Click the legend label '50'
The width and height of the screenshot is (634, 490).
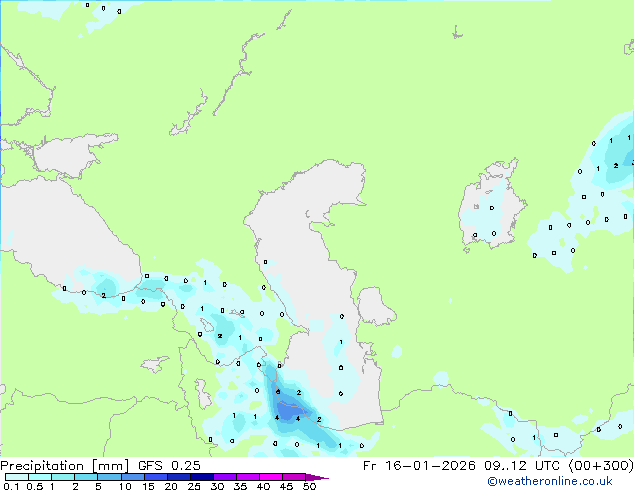[x=309, y=486]
